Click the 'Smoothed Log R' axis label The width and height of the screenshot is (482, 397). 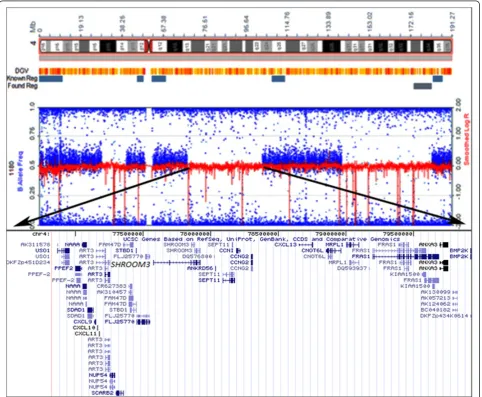point(467,139)
